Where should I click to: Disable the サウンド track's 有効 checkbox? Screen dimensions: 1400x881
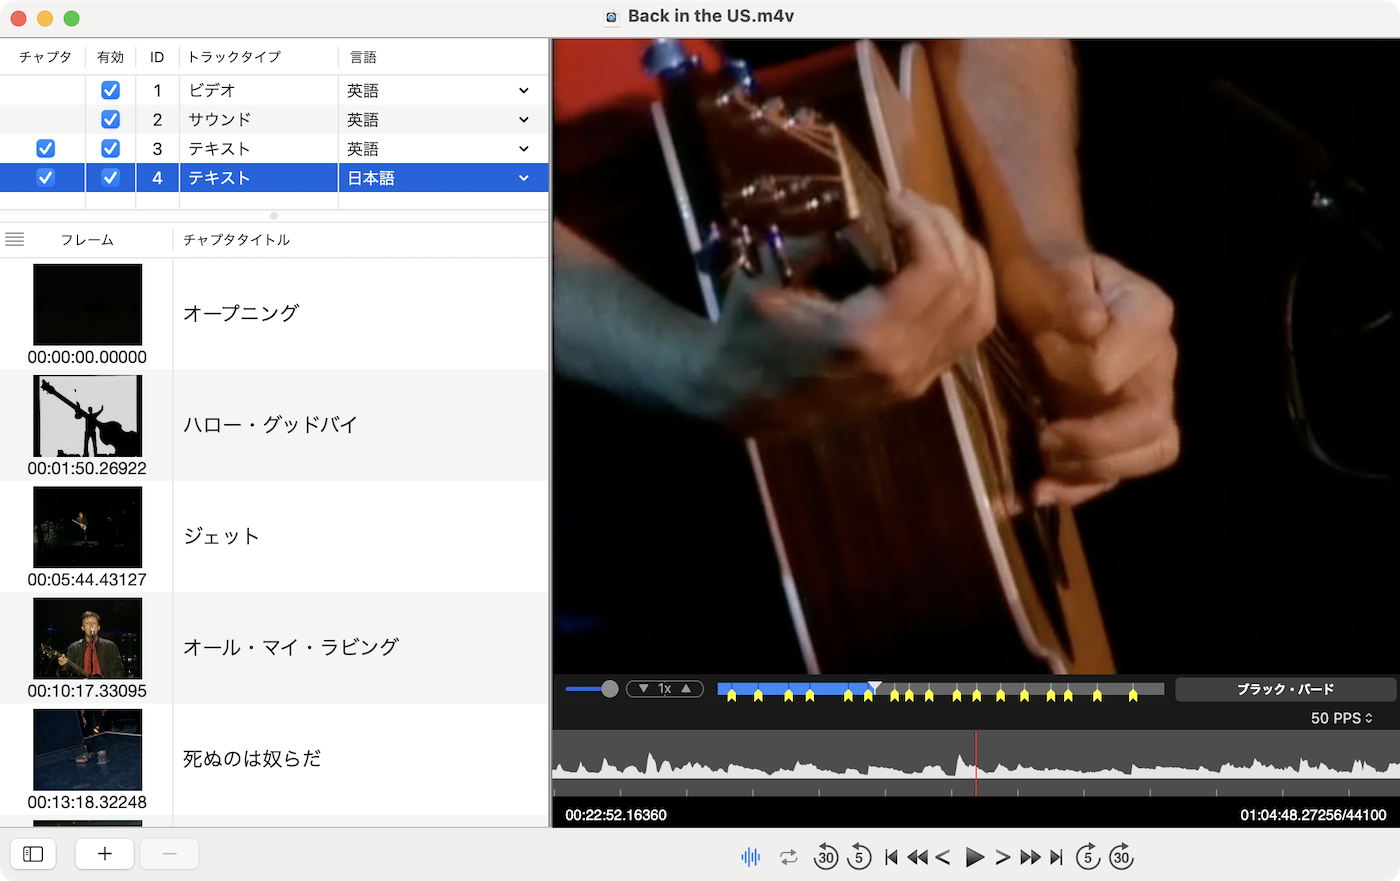[x=110, y=119]
